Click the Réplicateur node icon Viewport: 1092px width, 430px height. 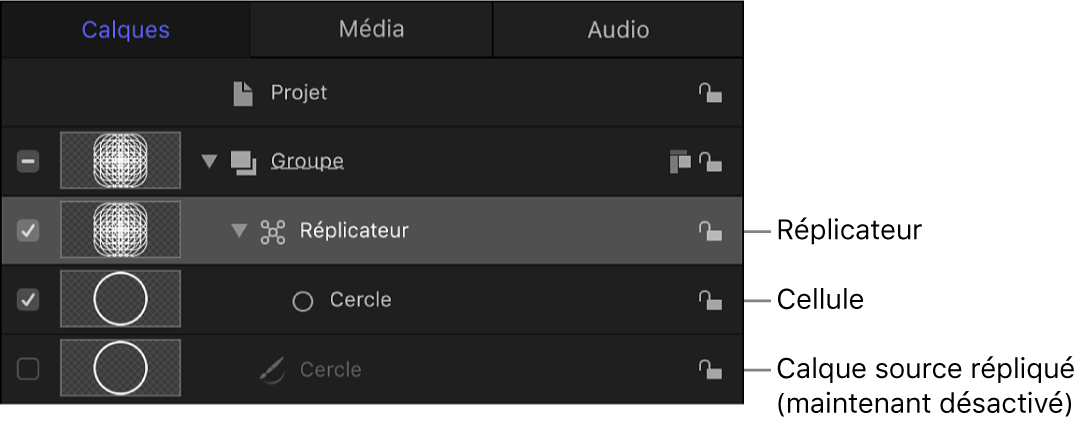coord(273,232)
